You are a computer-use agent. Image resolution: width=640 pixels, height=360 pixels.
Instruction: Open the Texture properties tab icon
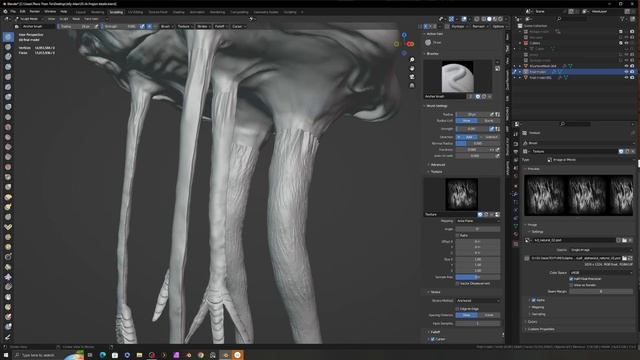(x=516, y=244)
